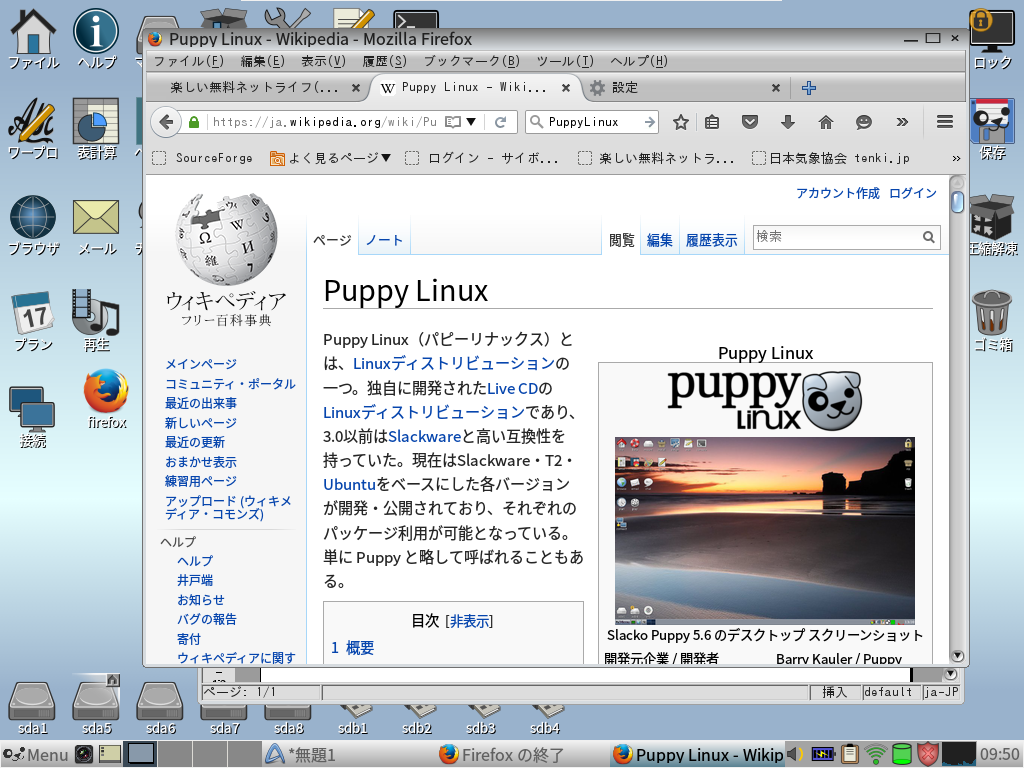
Task: Open the 履歴(S) menu
Action: (385, 61)
